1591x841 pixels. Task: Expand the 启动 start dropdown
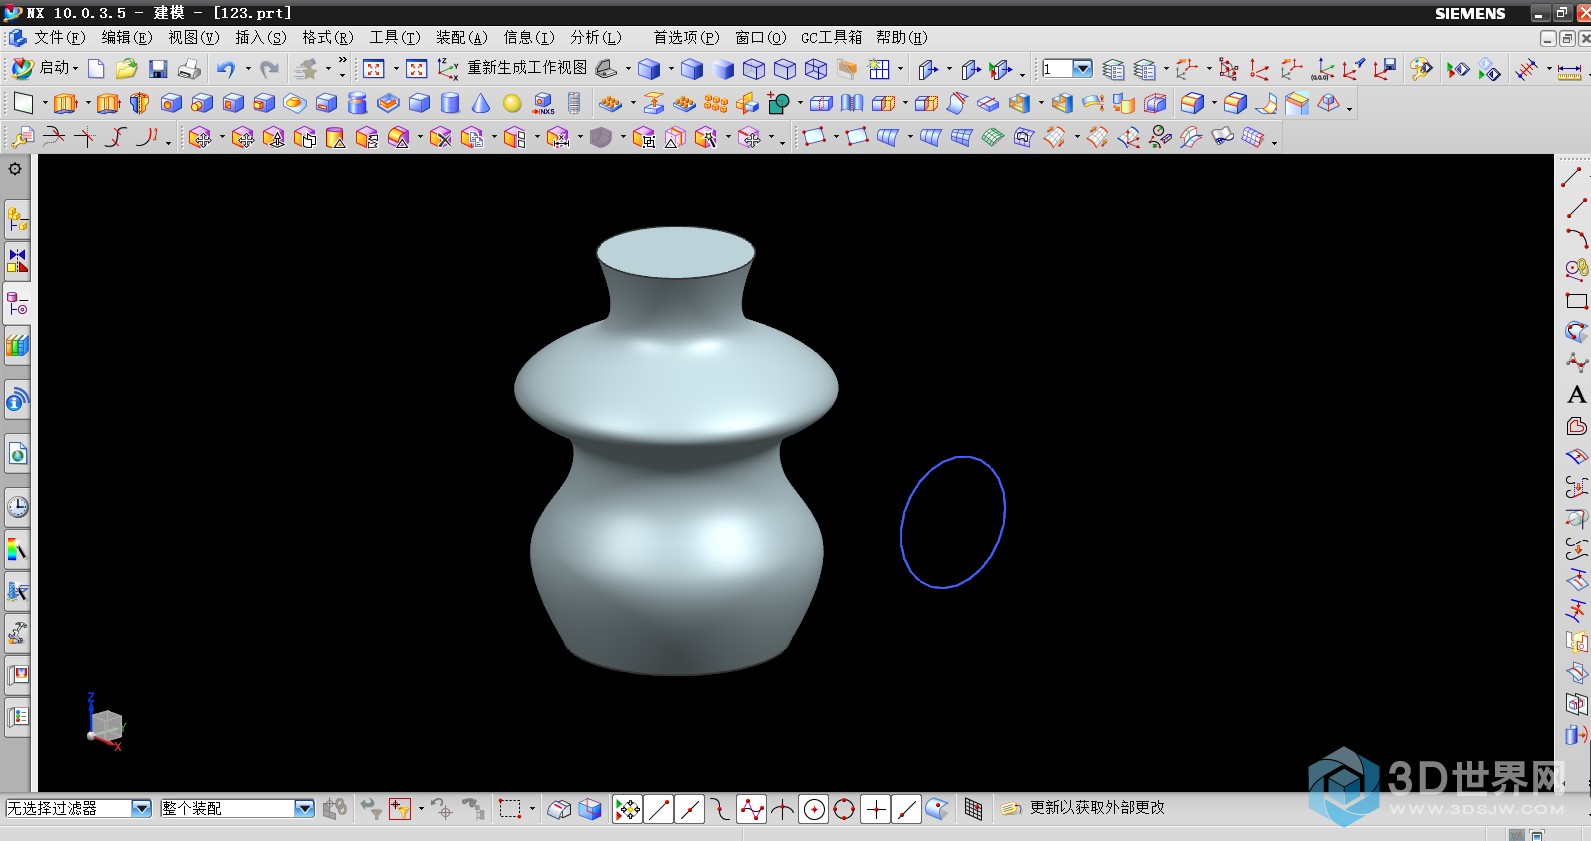pyautogui.click(x=76, y=68)
